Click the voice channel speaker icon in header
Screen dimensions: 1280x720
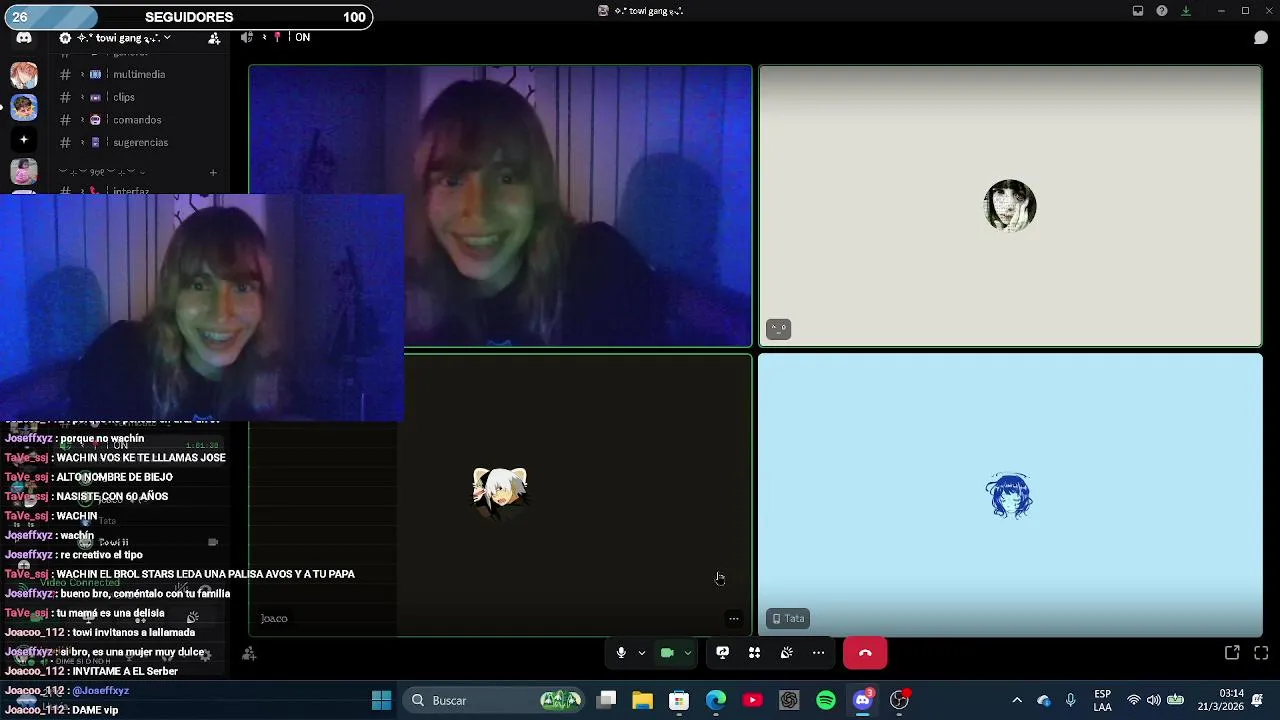click(247, 38)
